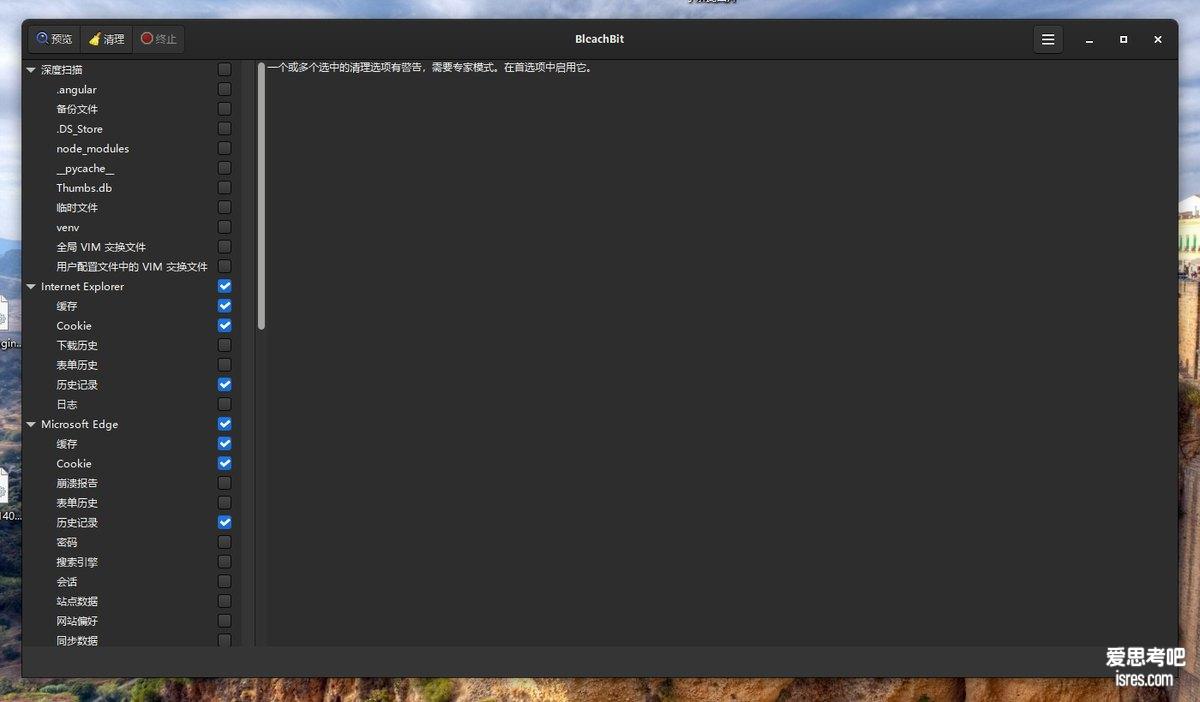The image size is (1200, 702).
Task: Uncheck Microsoft Edge 历史记录 checkbox
Action: (x=224, y=522)
